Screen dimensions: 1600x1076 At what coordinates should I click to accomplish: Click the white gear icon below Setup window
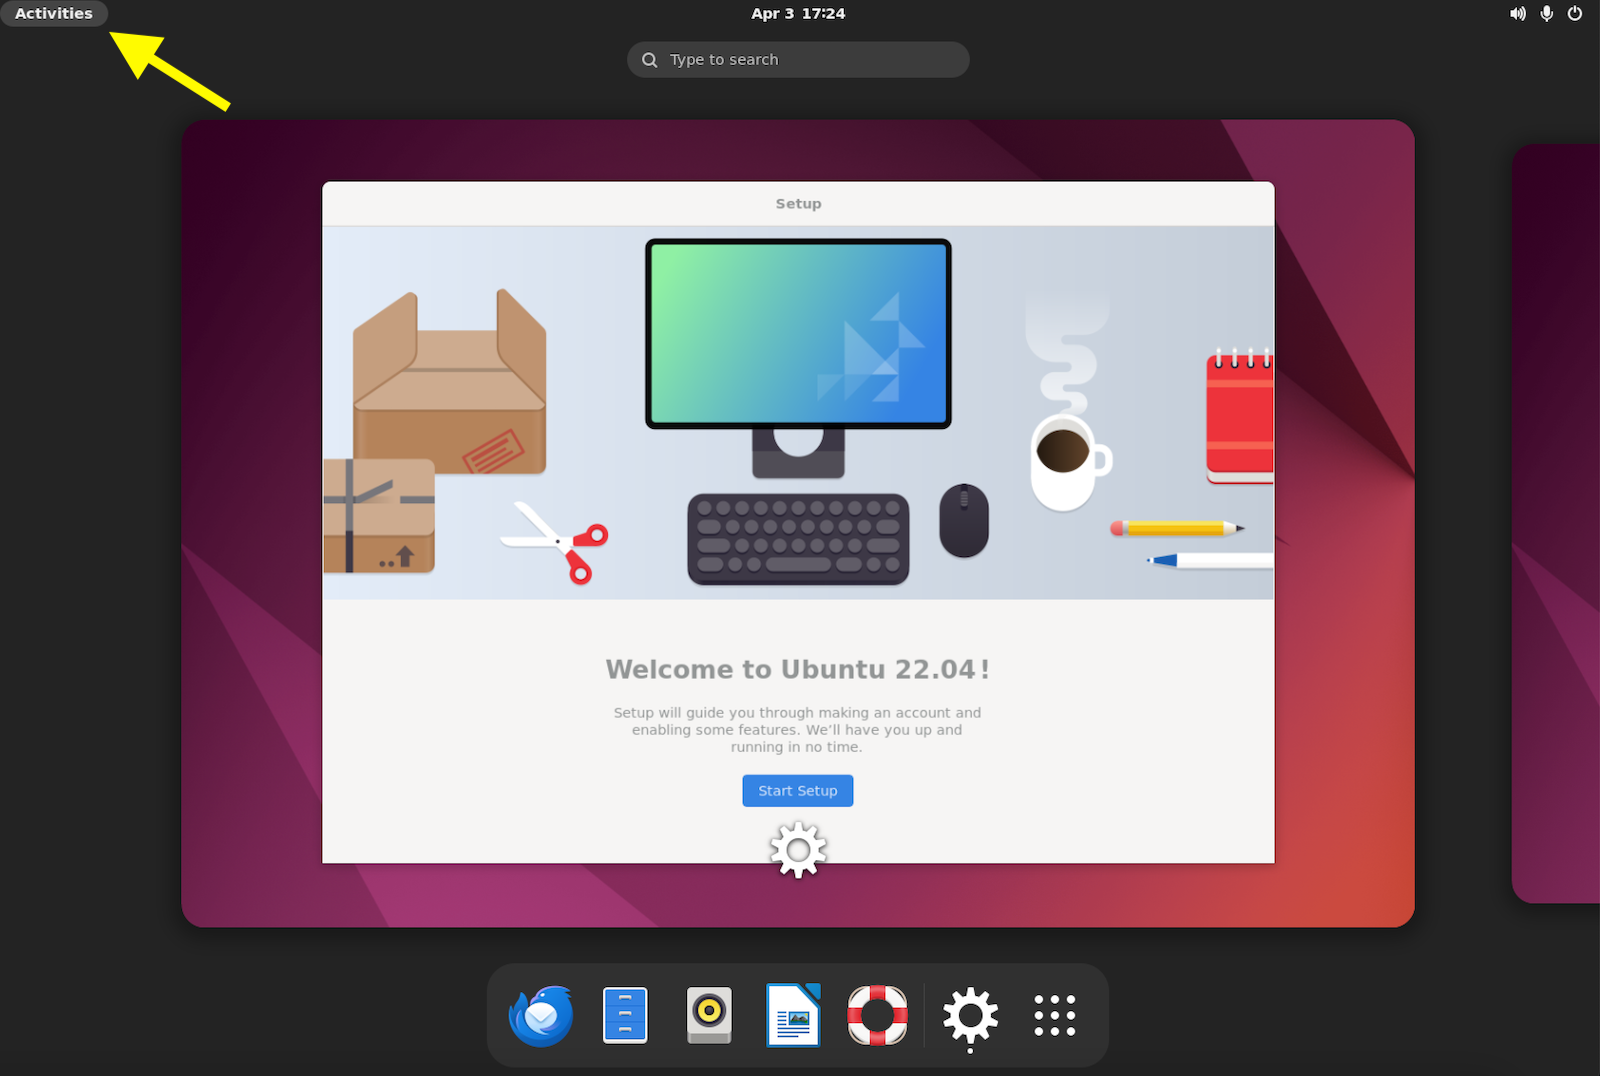point(798,850)
